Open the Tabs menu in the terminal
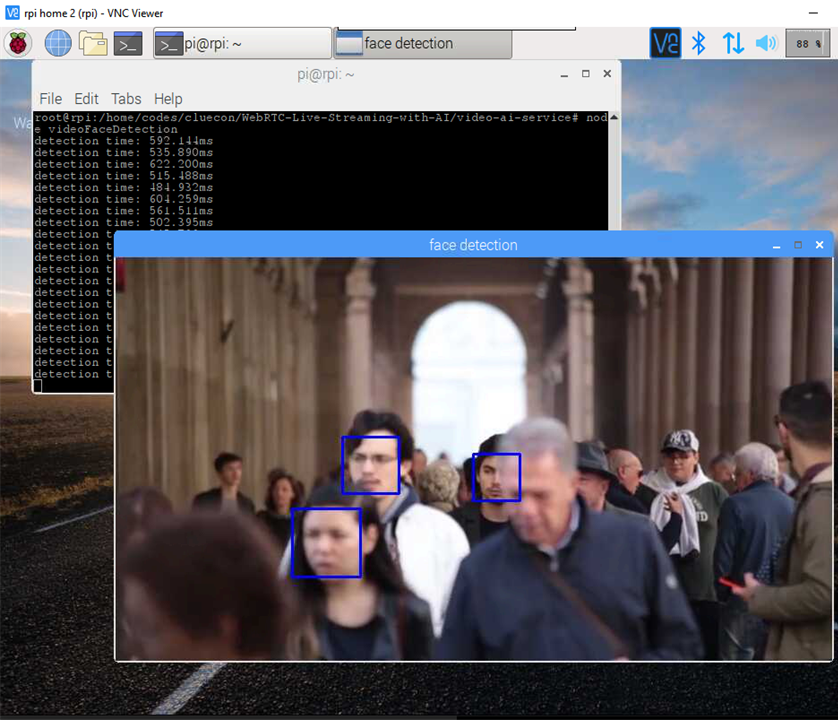The image size is (838, 720). [126, 99]
